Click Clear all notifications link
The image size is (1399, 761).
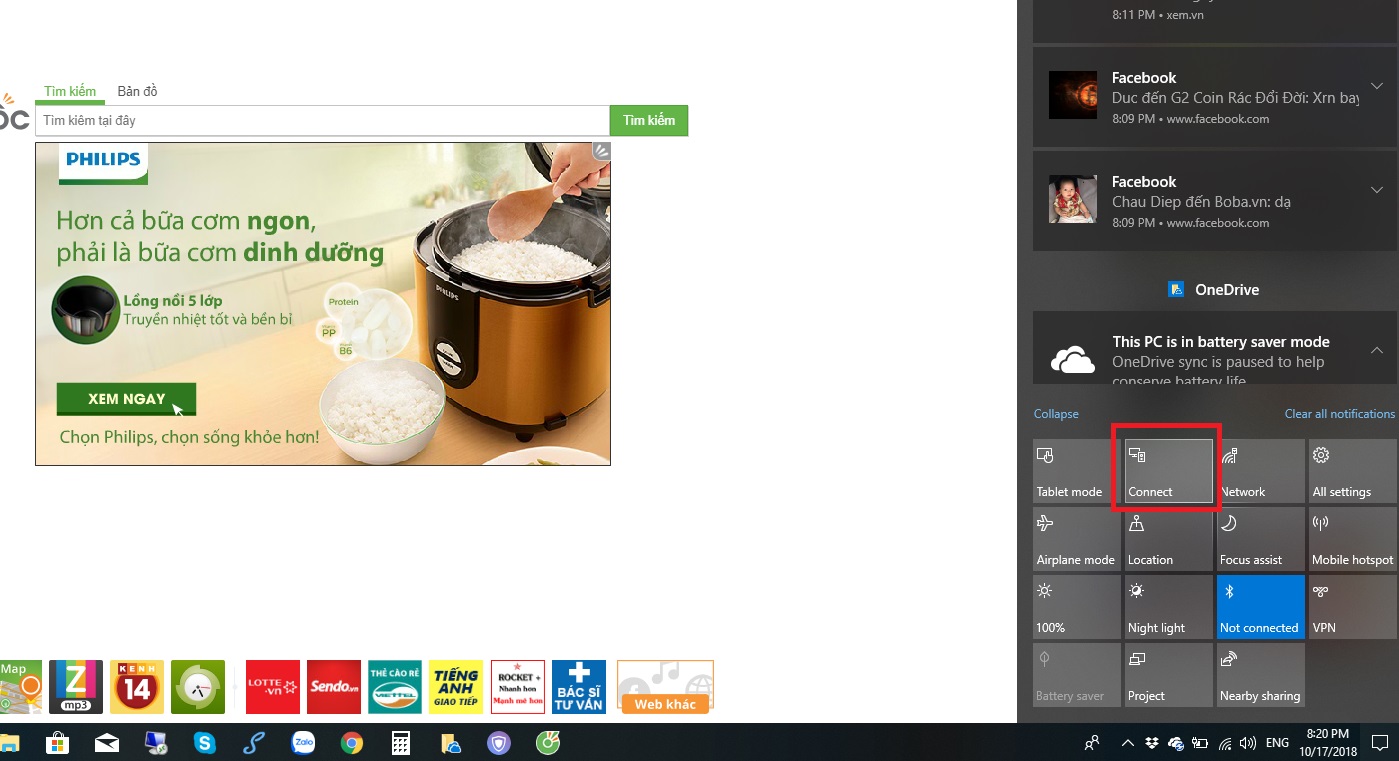pyautogui.click(x=1339, y=414)
